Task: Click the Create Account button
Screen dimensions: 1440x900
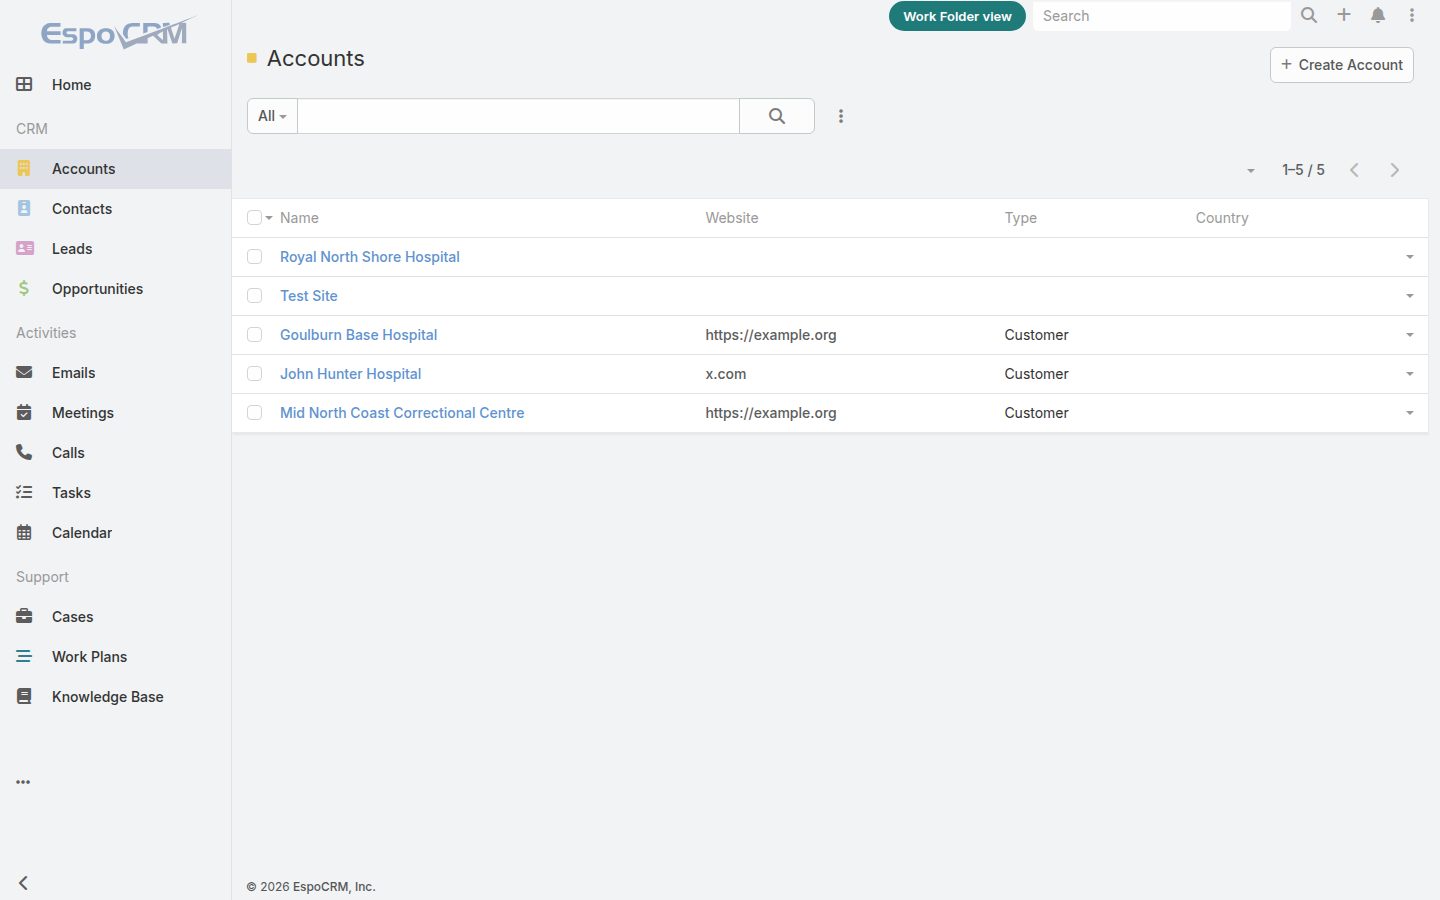Action: coord(1341,65)
